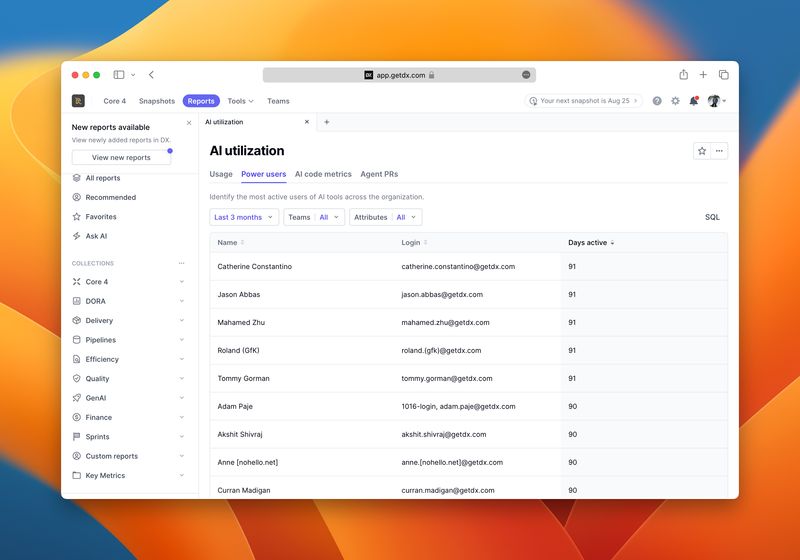Open the Attributes filter dropdown

[x=385, y=217]
